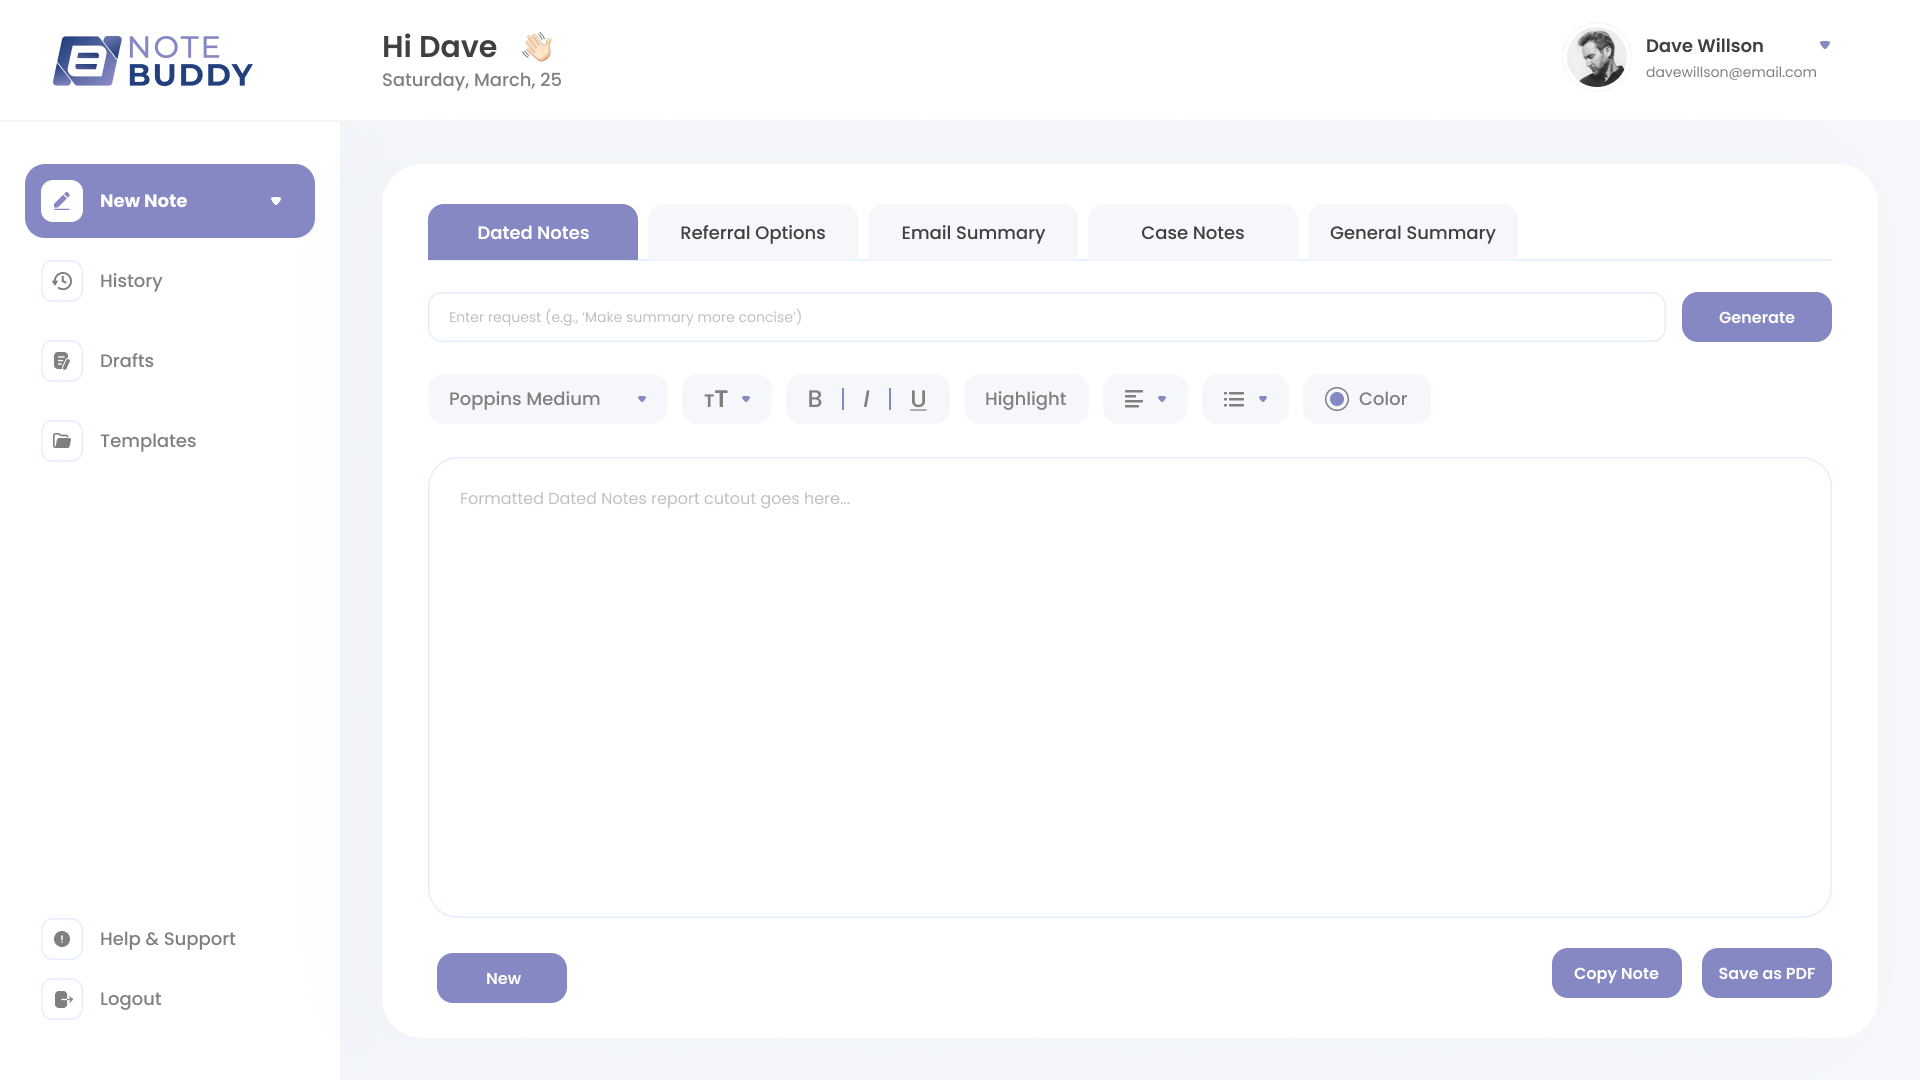
Task: Open the Case Notes tab
Action: tap(1192, 233)
